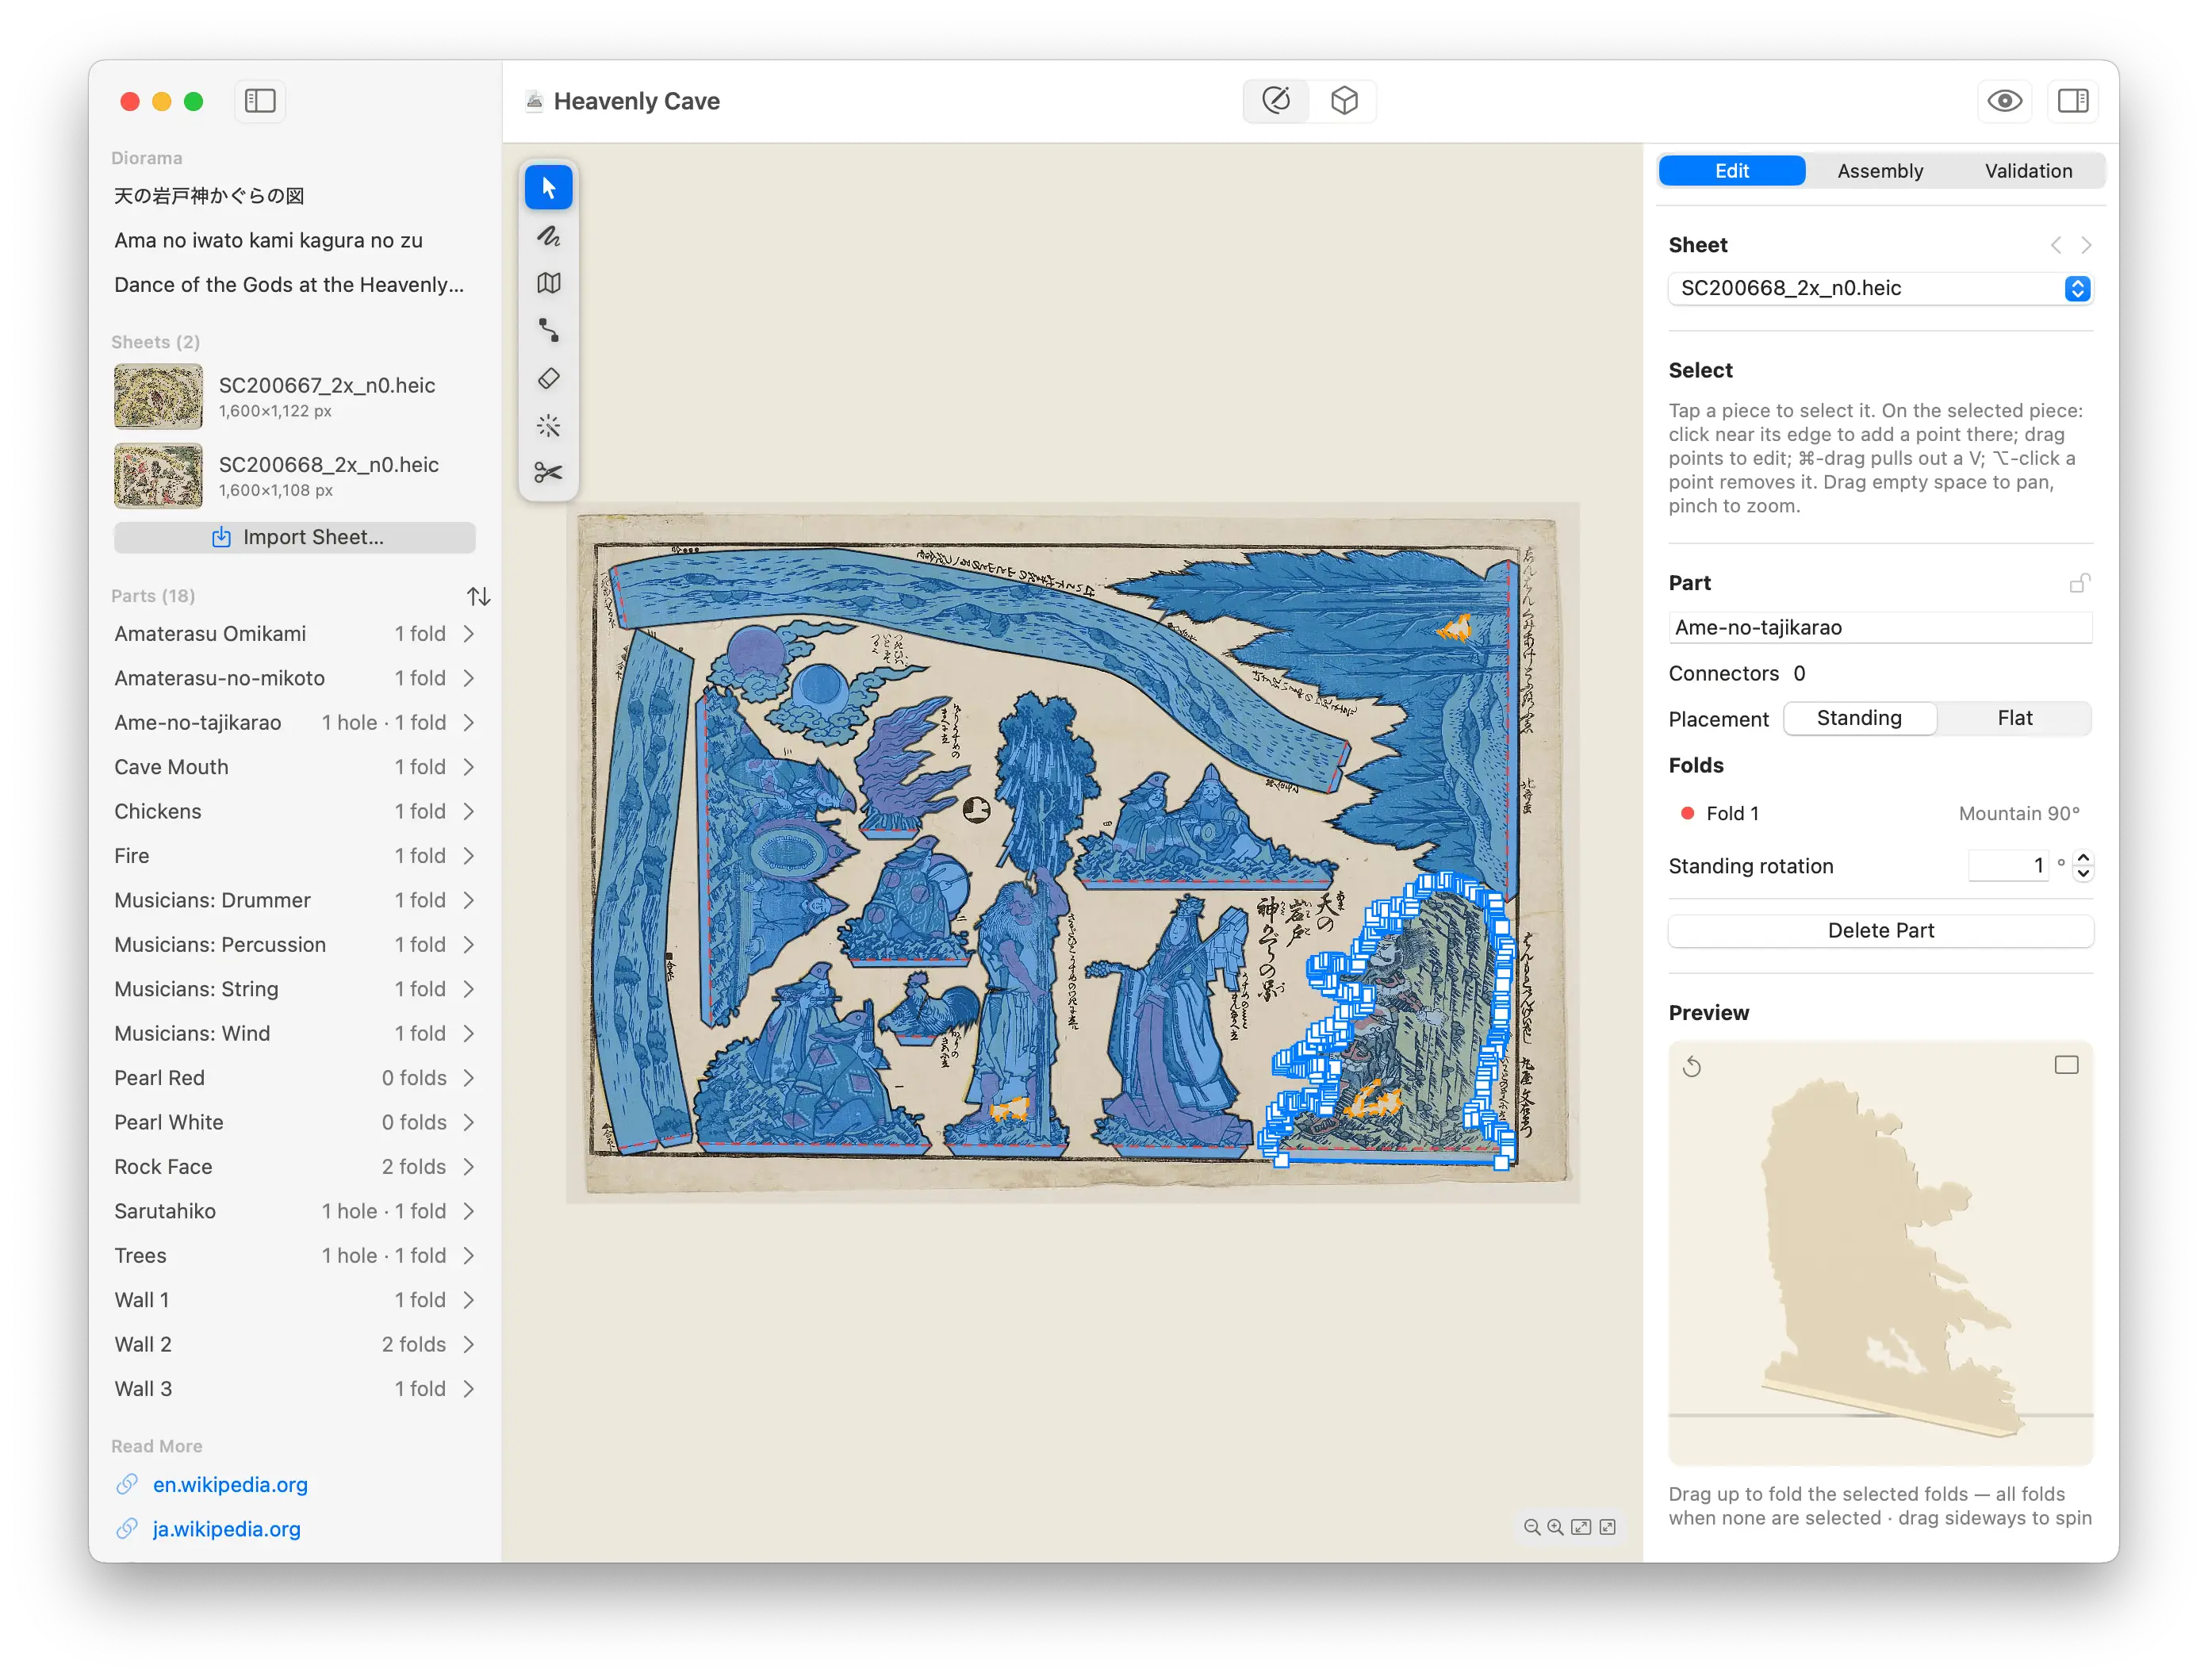Screen dimensions: 2208x1680
Task: Click the 'Ama no iwato kami kagura no zu' title
Action: tap(268, 240)
